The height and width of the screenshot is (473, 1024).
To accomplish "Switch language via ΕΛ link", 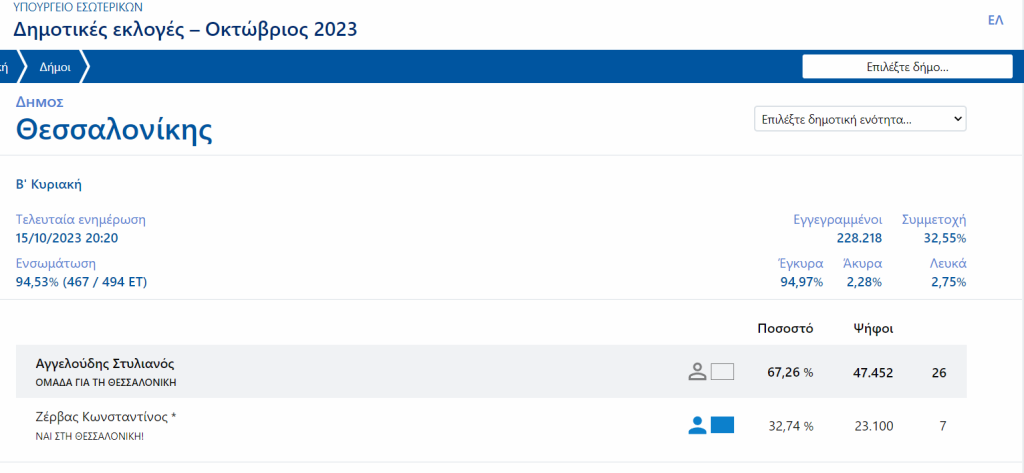I will click(x=995, y=20).
